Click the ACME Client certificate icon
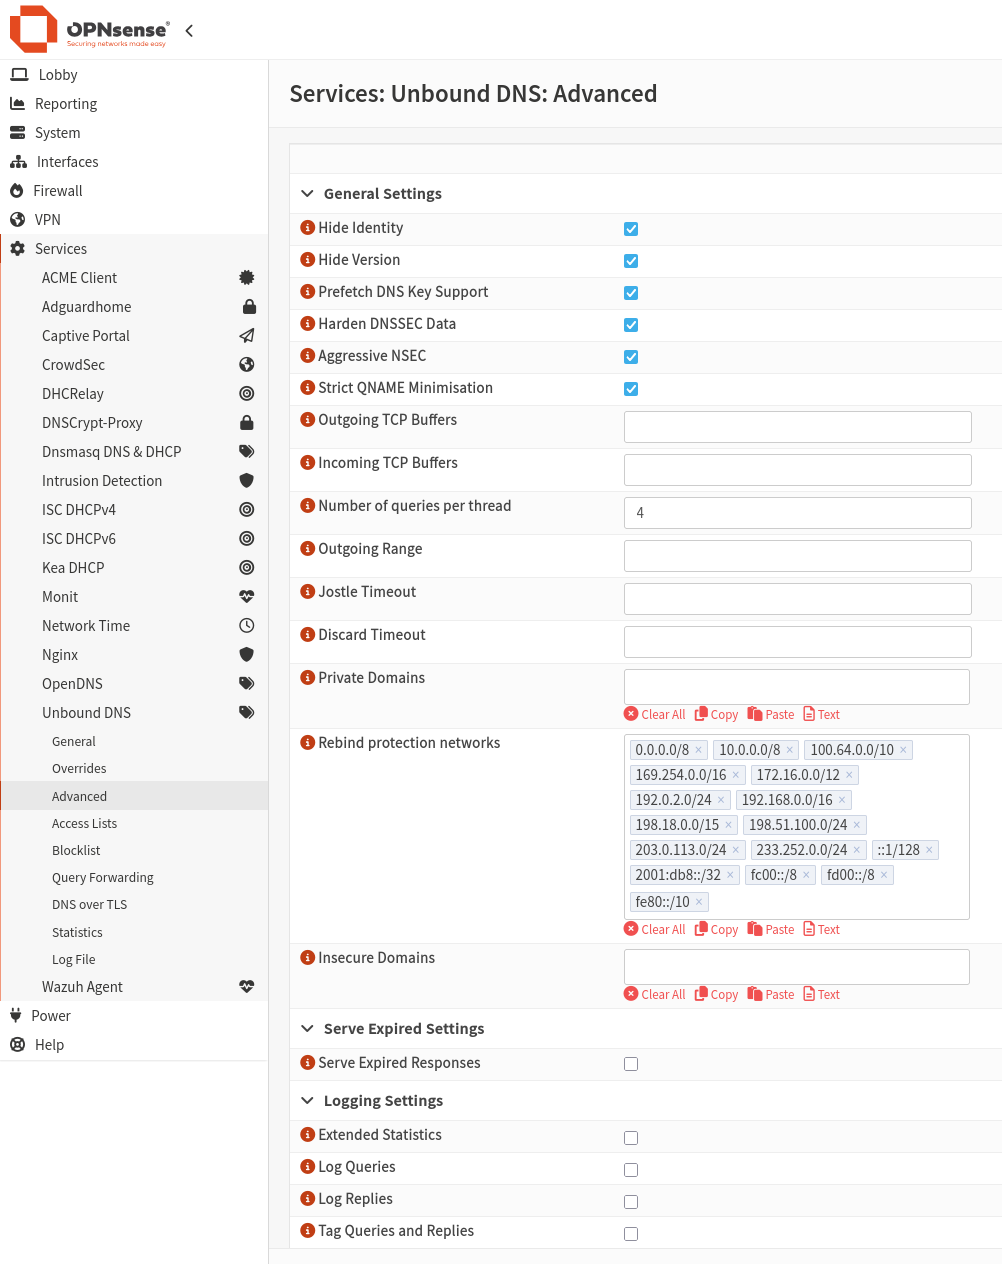The height and width of the screenshot is (1264, 1002). point(247,277)
